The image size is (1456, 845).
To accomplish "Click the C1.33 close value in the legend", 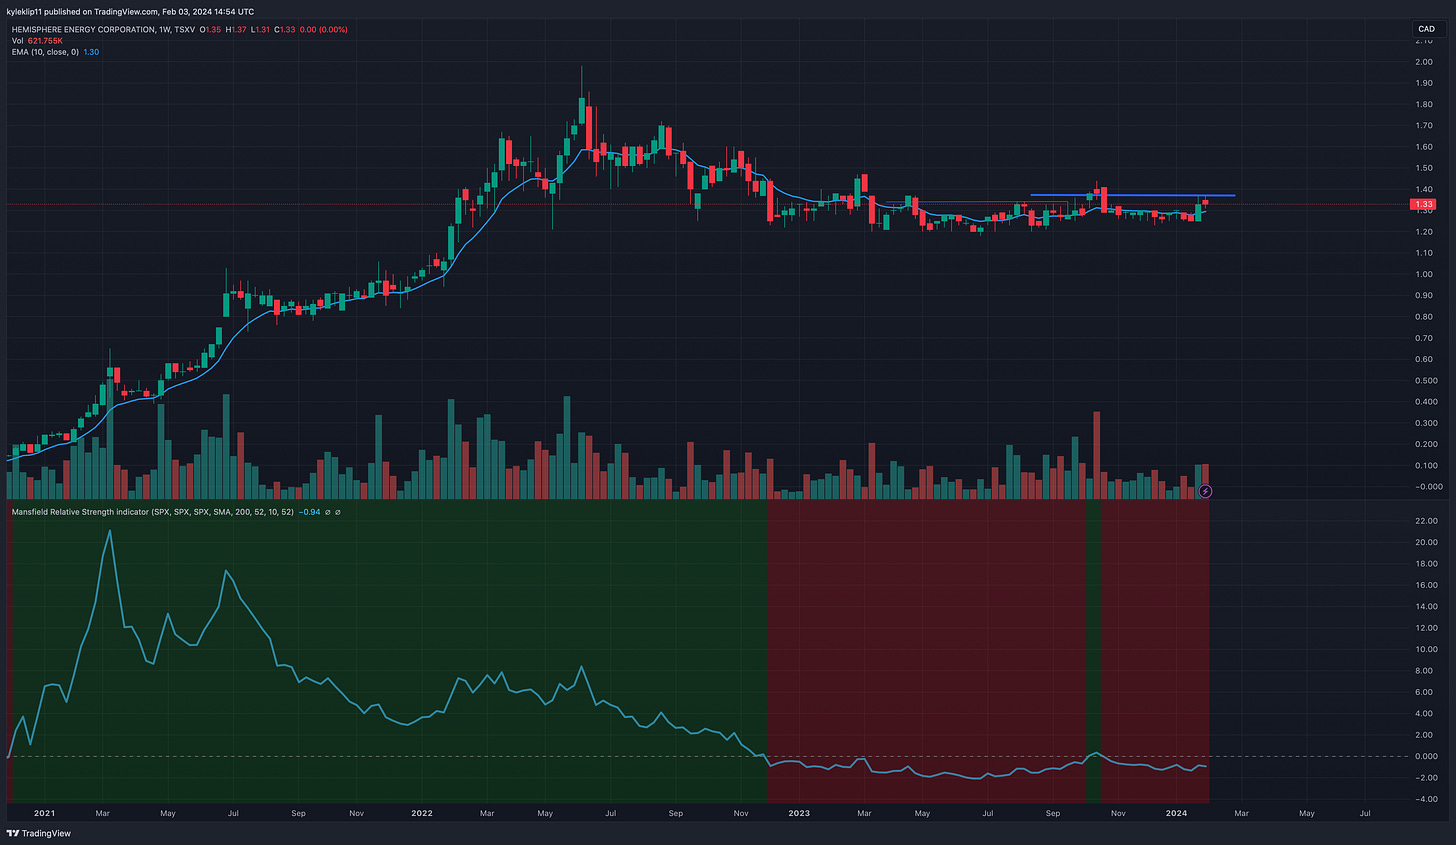I will (287, 30).
